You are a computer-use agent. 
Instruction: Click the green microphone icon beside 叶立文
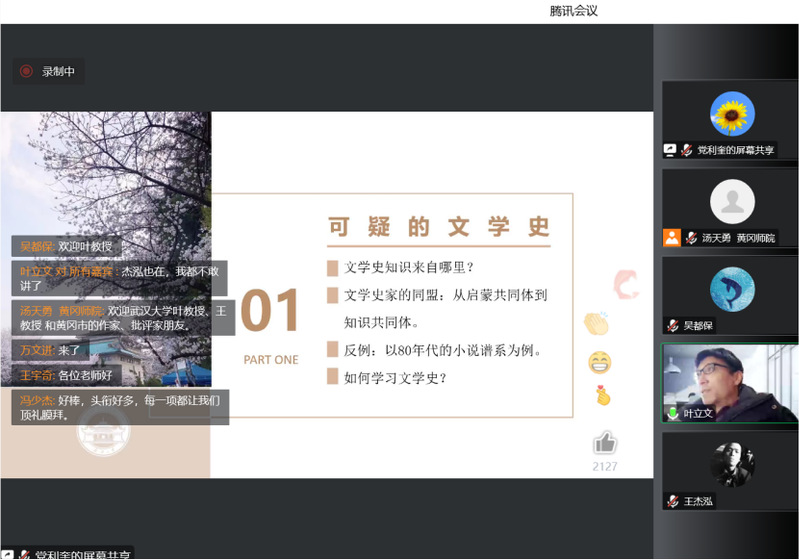click(674, 413)
